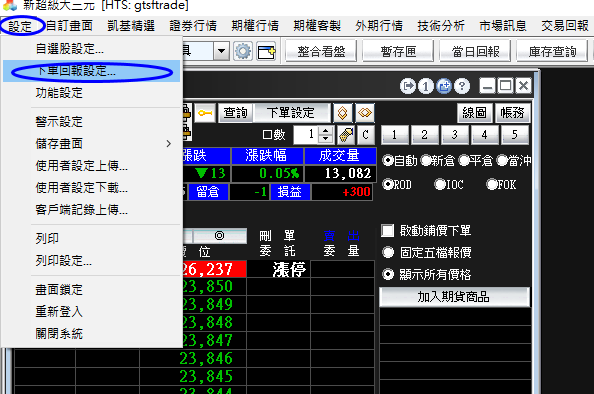The width and height of the screenshot is (594, 394).
Task: Select the 新倉 radio button
Action: (x=426, y=161)
